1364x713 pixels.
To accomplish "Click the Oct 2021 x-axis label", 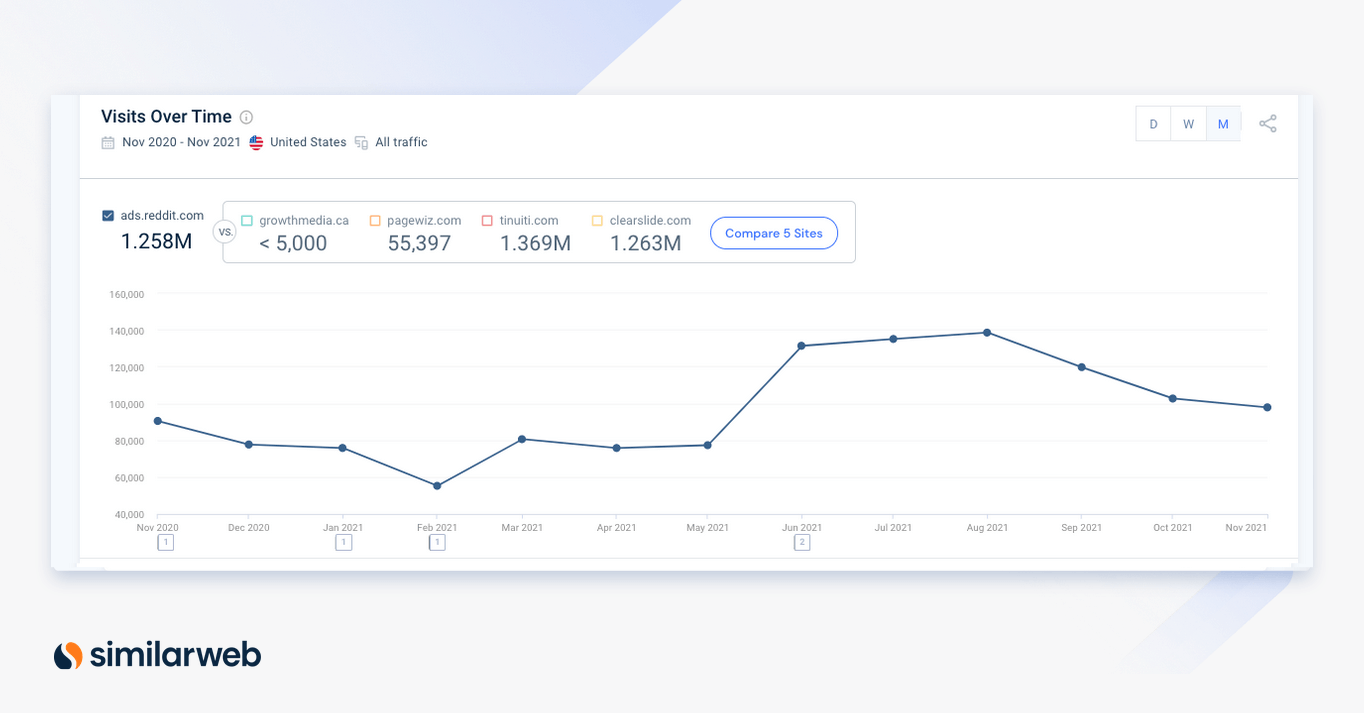I will click(1173, 527).
